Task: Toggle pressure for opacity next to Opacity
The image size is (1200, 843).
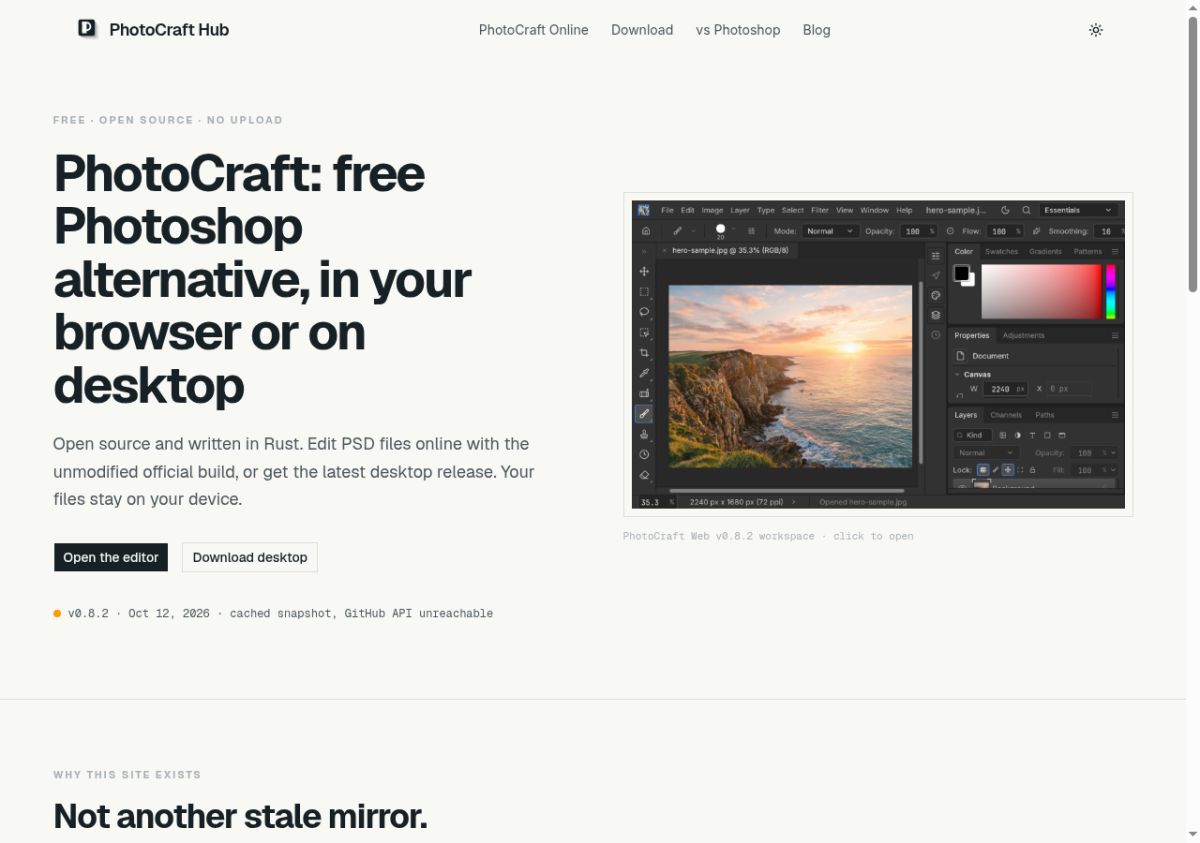Action: 950,231
